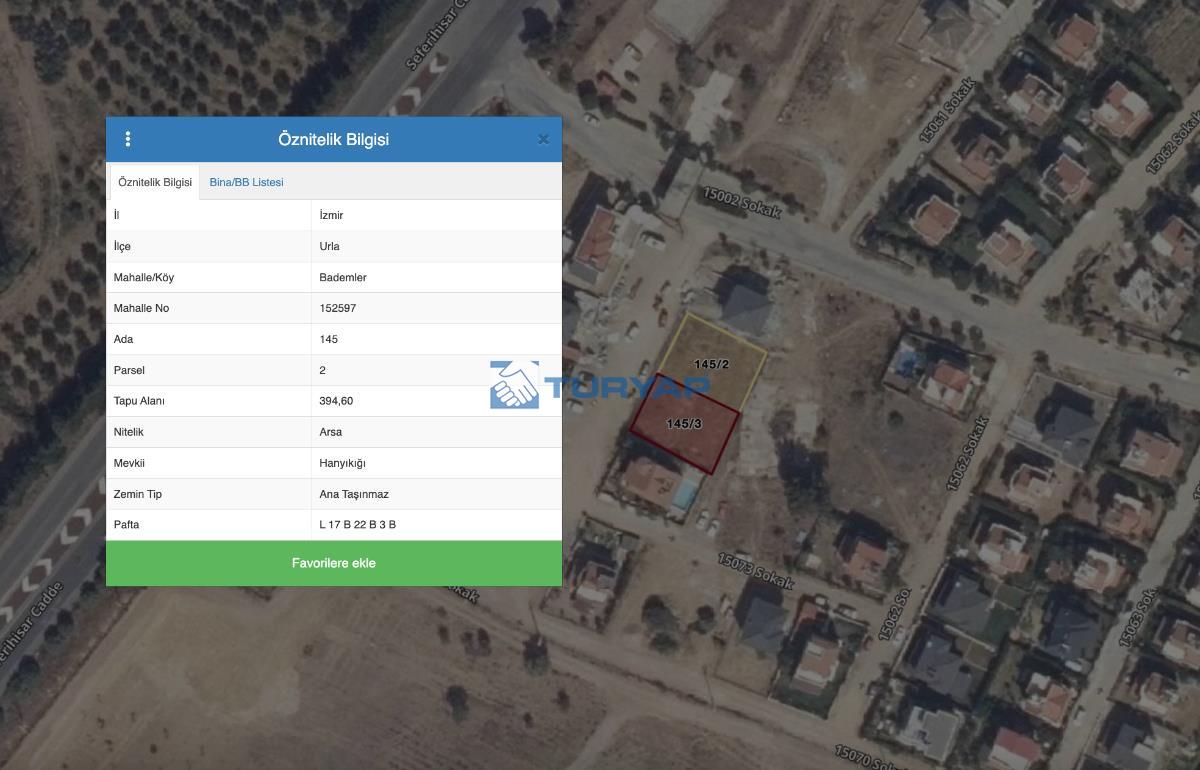Click the Favorilere ekle button

coord(334,563)
